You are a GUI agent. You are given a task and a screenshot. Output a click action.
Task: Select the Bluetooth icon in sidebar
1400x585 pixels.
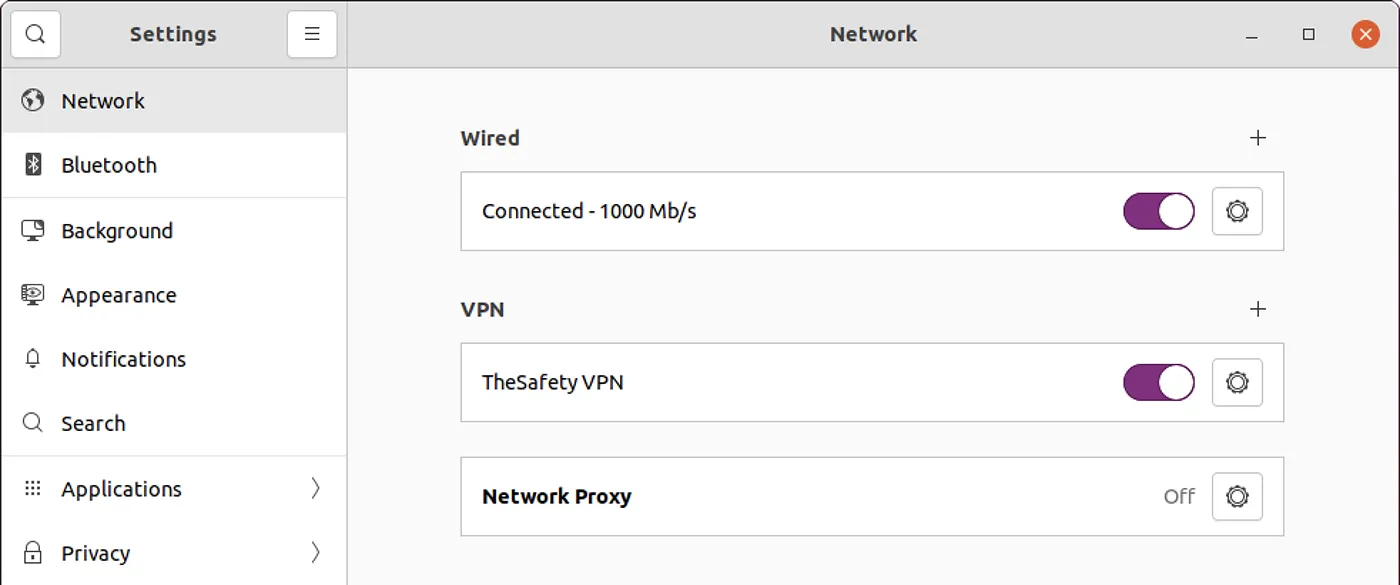click(x=32, y=164)
